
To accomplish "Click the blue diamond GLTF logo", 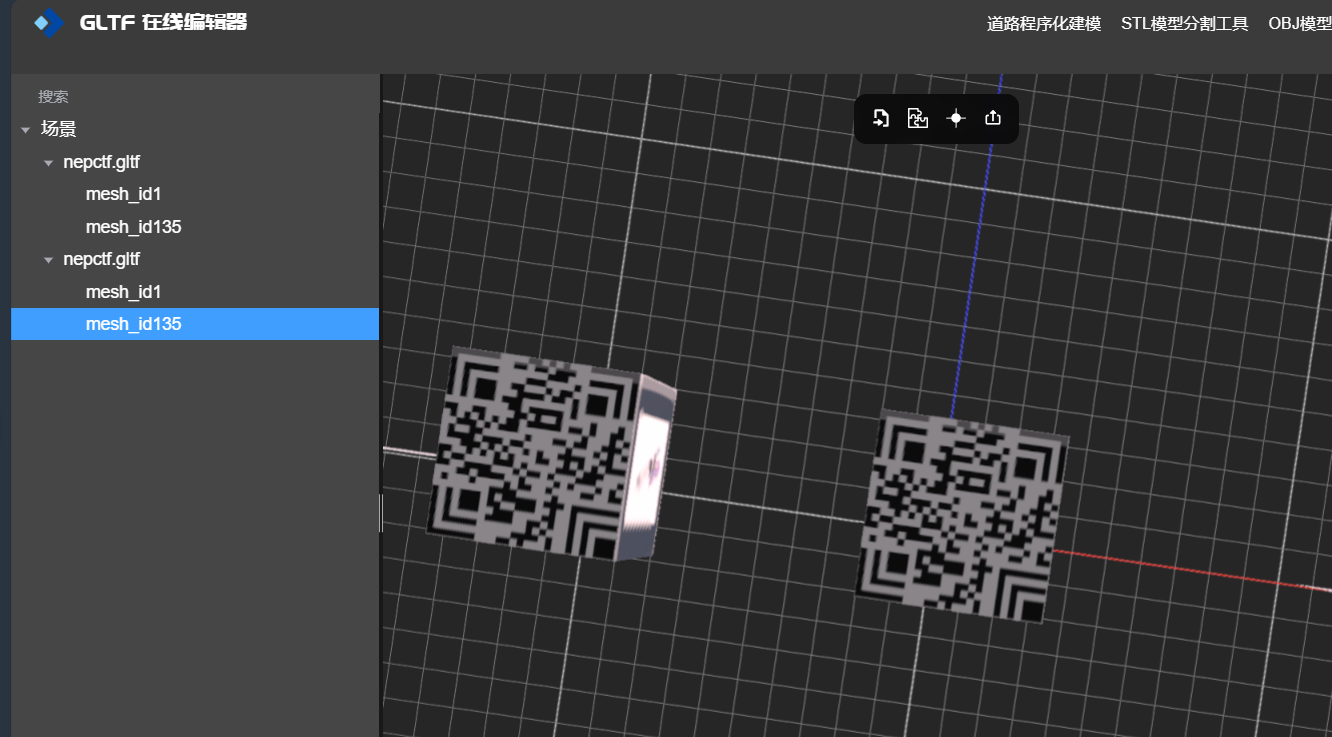I will (47, 22).
